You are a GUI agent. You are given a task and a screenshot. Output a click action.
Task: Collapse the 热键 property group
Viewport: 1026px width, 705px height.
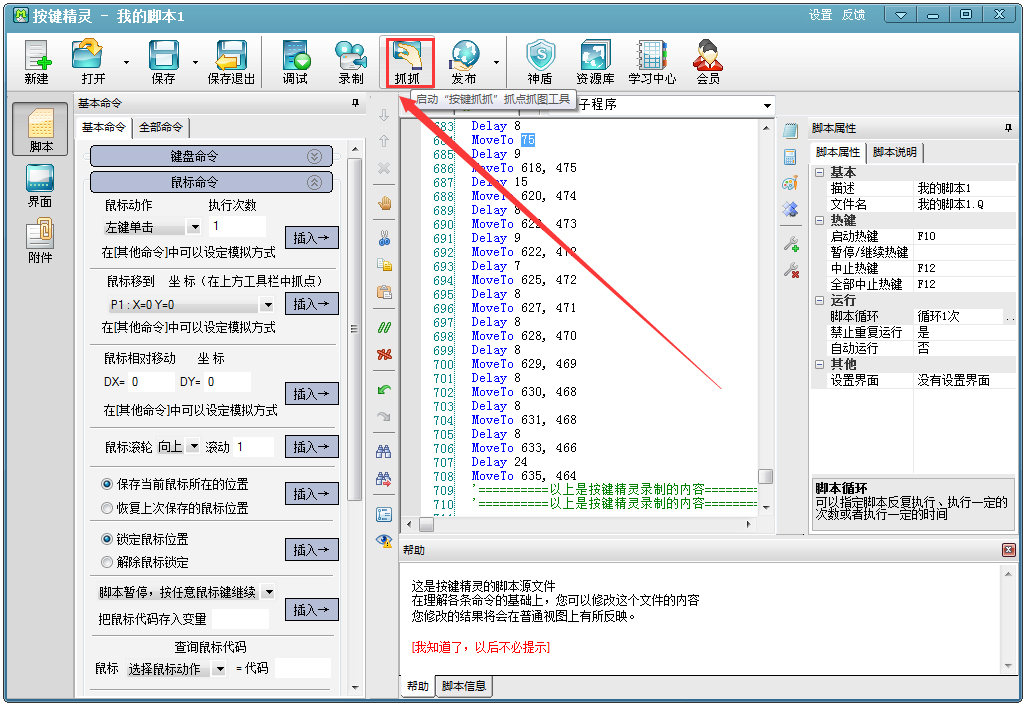point(819,221)
